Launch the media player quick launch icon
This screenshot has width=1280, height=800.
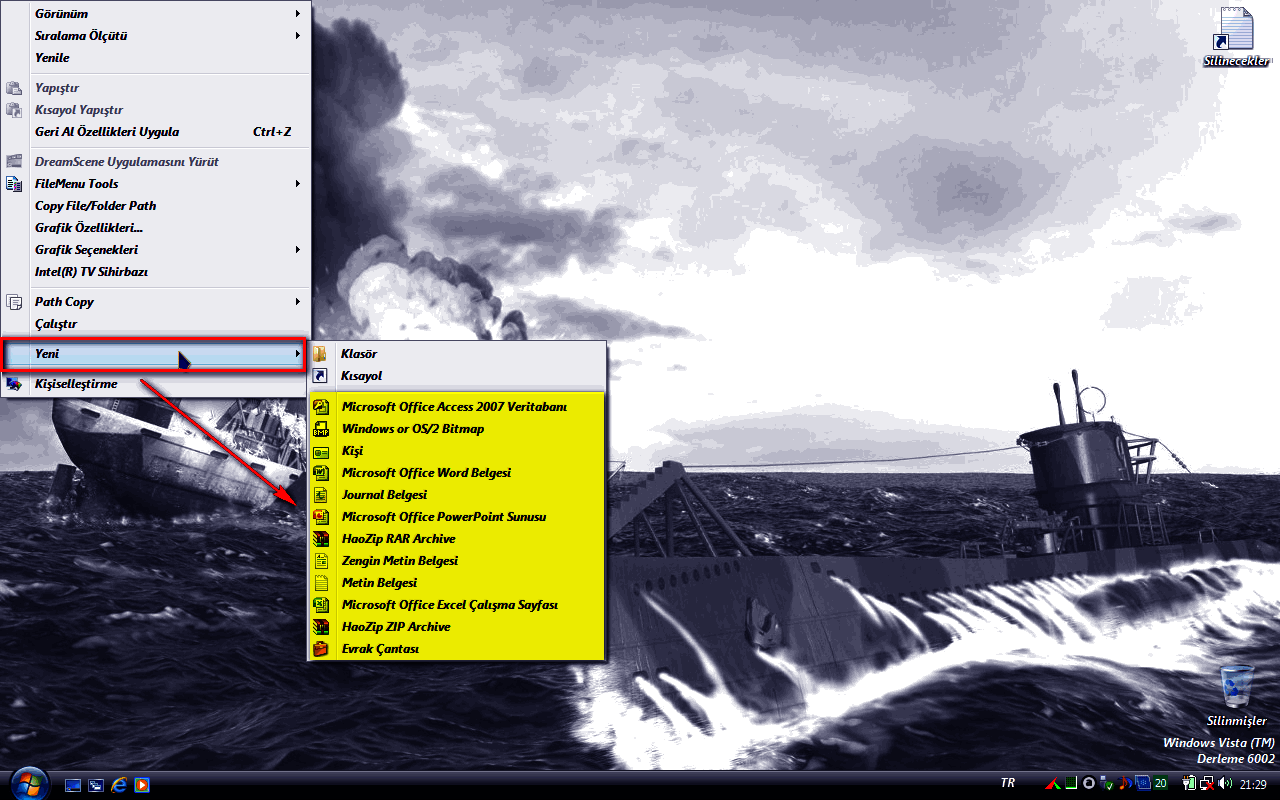(142, 785)
